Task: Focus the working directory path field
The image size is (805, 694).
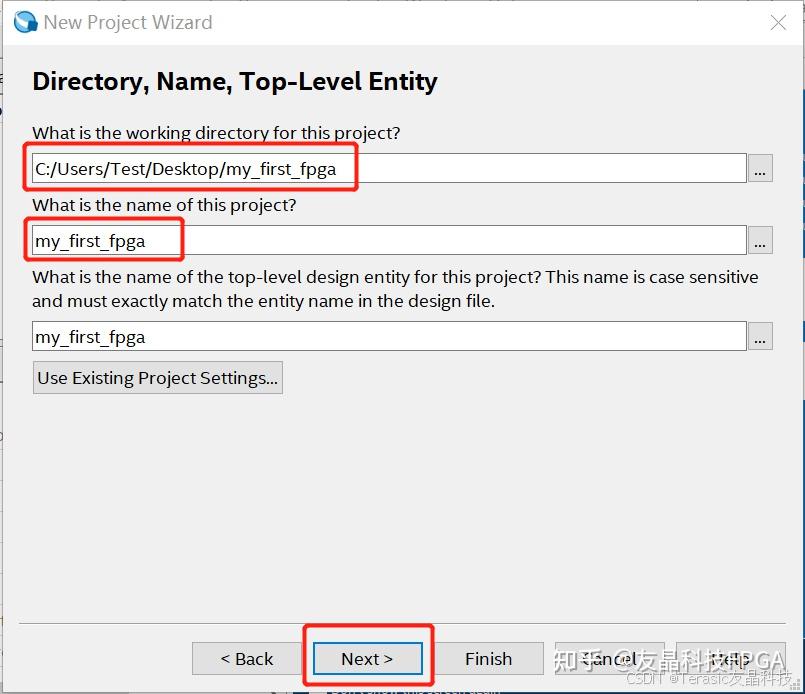Action: tap(388, 169)
